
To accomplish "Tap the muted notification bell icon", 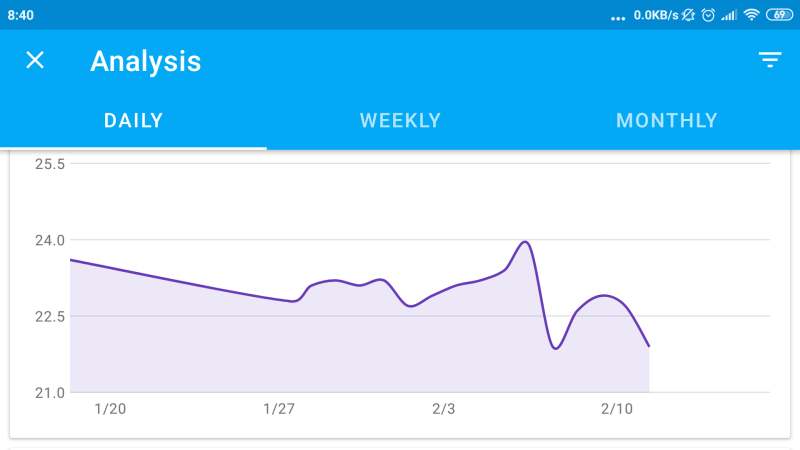I will tap(690, 15).
